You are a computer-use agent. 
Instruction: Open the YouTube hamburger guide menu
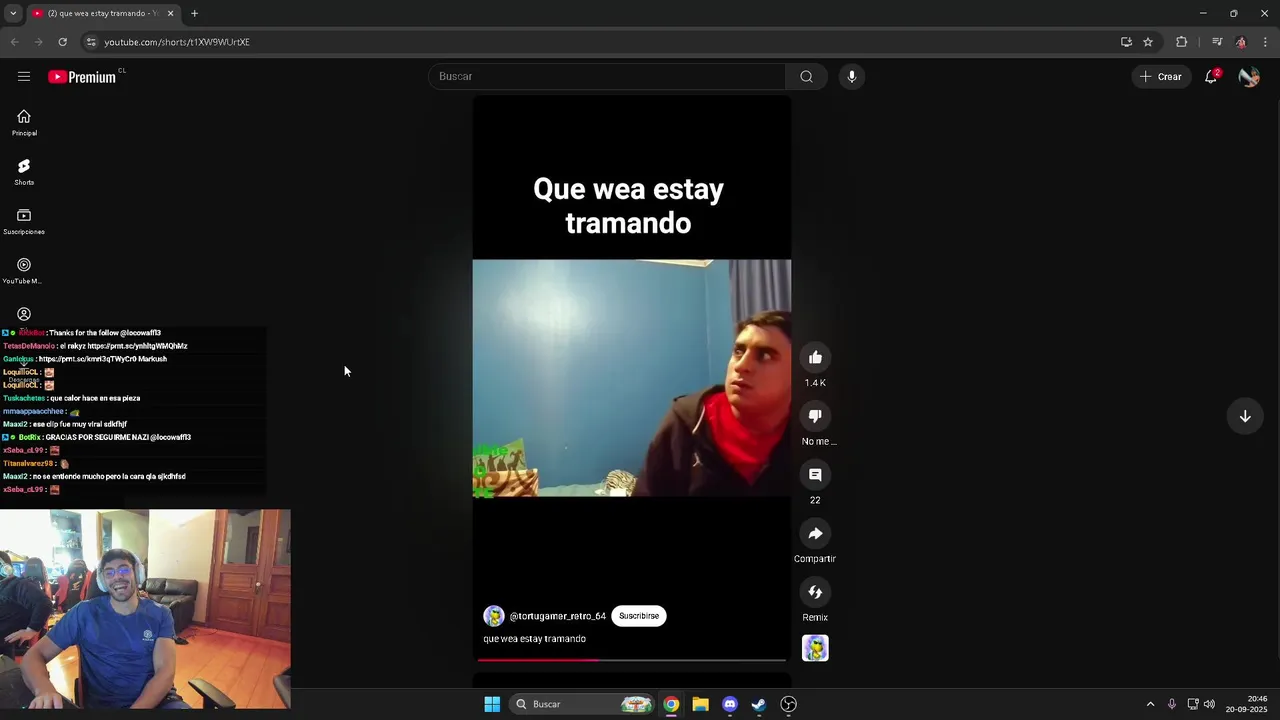pyautogui.click(x=24, y=77)
